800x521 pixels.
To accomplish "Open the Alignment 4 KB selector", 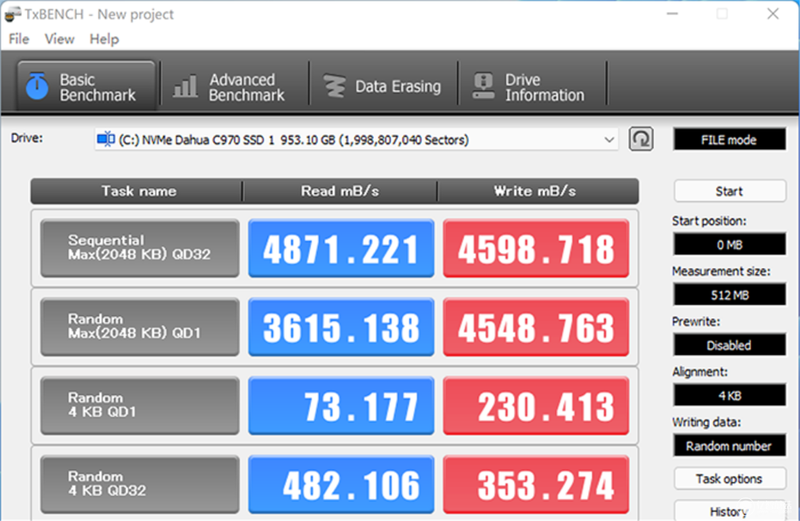I will 729,395.
